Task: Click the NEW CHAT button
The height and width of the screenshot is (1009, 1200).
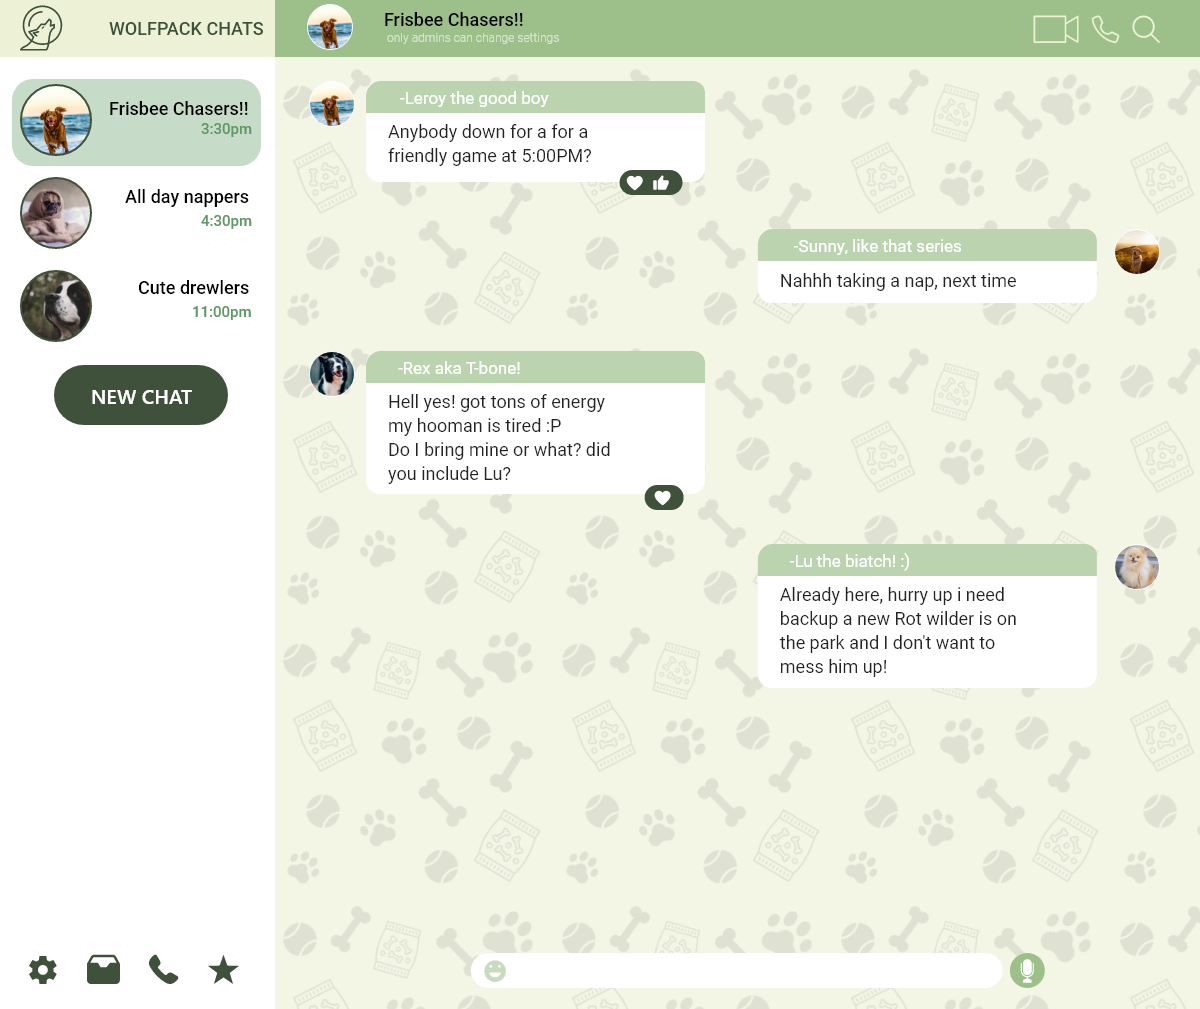Action: pyautogui.click(x=141, y=395)
